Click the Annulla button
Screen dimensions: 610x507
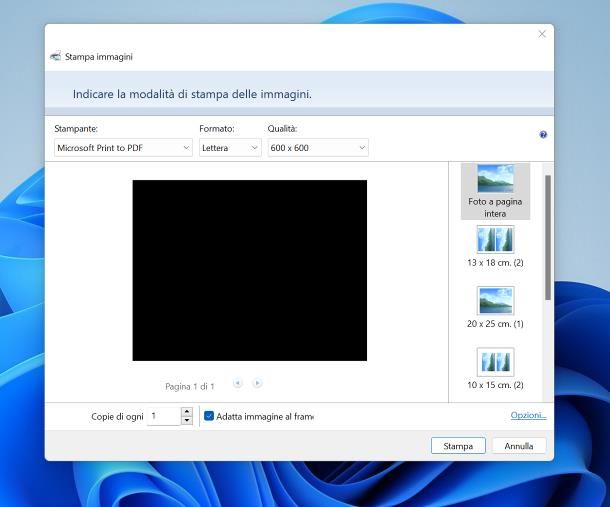pos(519,446)
